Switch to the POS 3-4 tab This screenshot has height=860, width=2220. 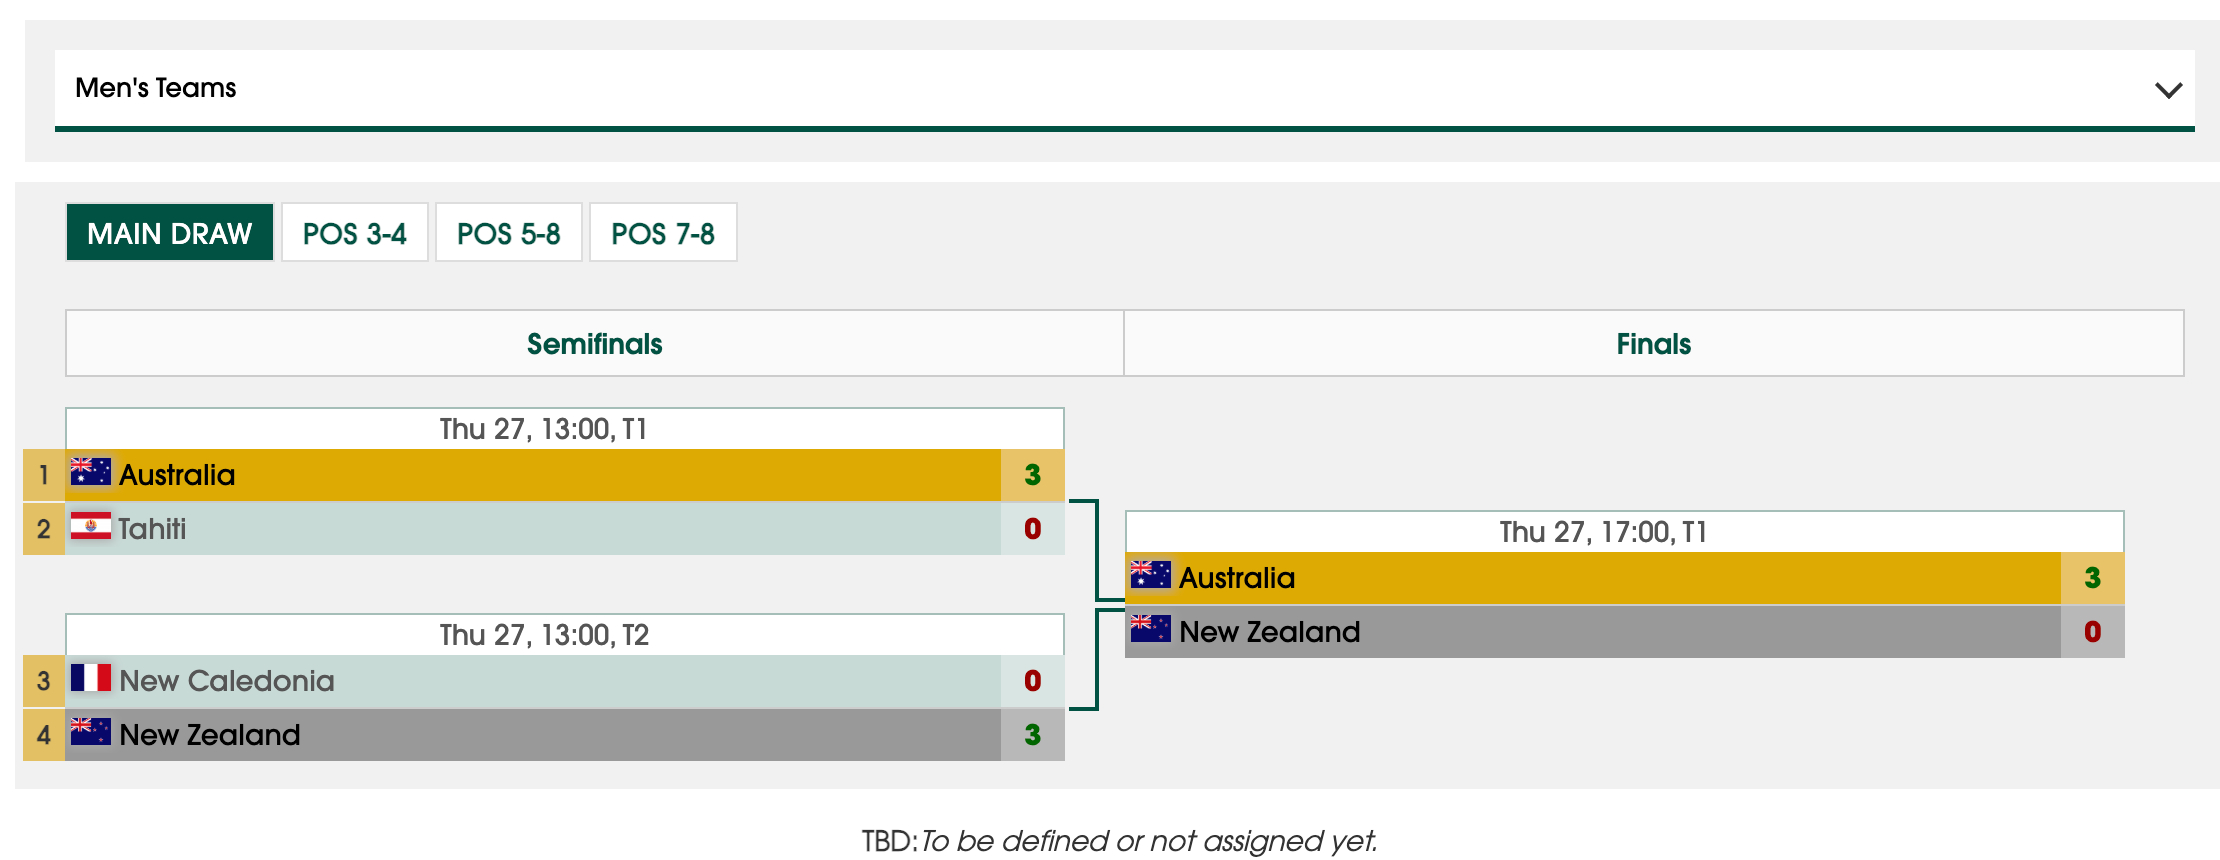coord(355,233)
